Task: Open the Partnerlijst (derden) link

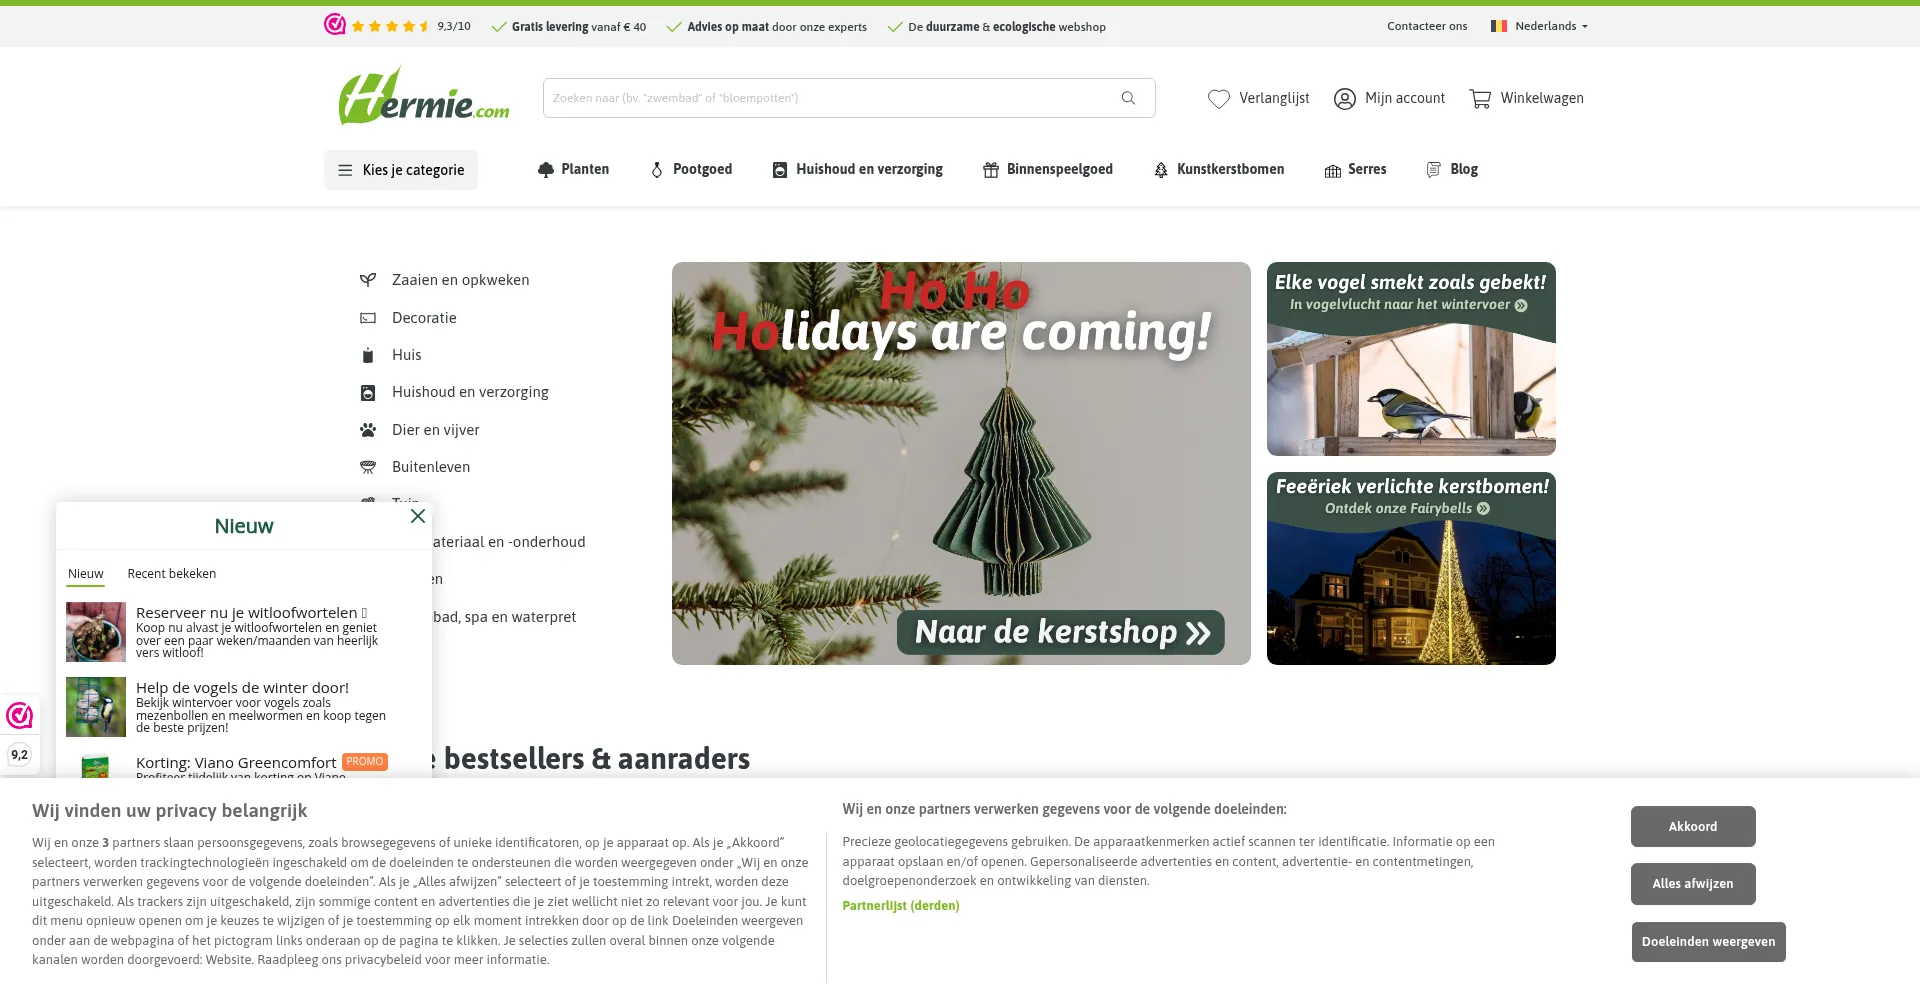Action: point(900,906)
